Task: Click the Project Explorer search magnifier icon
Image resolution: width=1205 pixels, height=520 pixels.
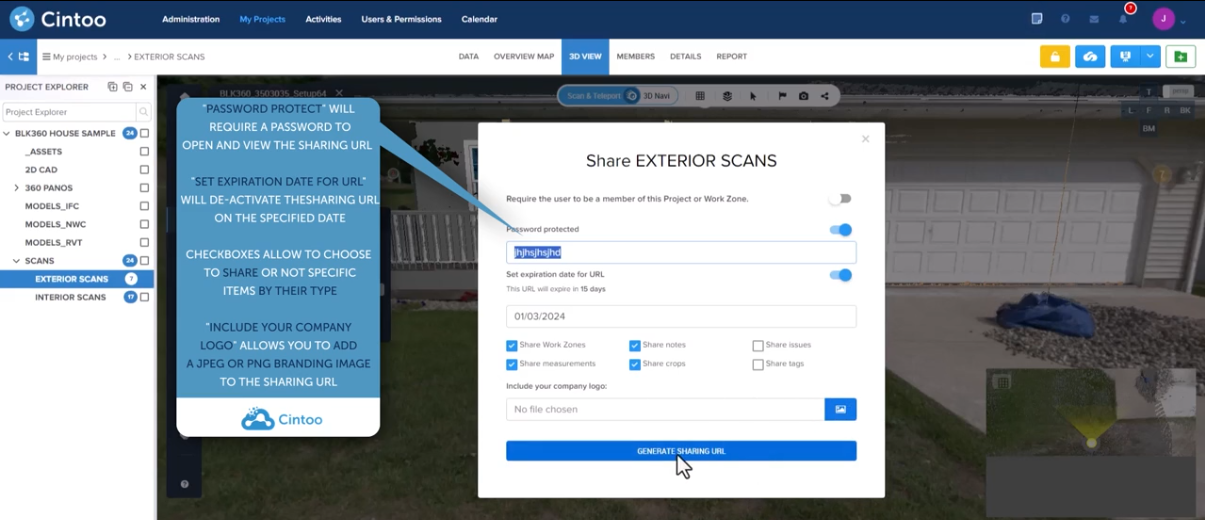Action: tap(144, 112)
